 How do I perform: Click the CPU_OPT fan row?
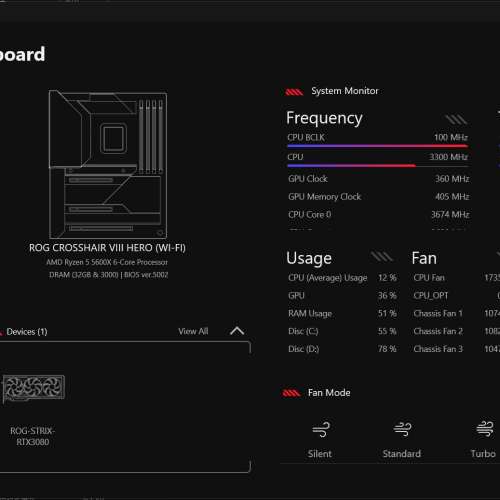coord(457,296)
